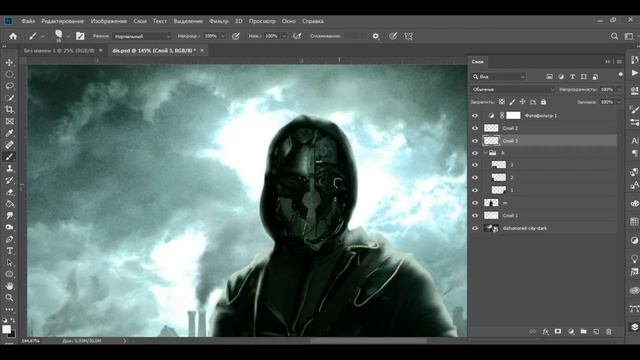Open the Окно menu
This screenshot has width=640, height=360.
point(289,21)
